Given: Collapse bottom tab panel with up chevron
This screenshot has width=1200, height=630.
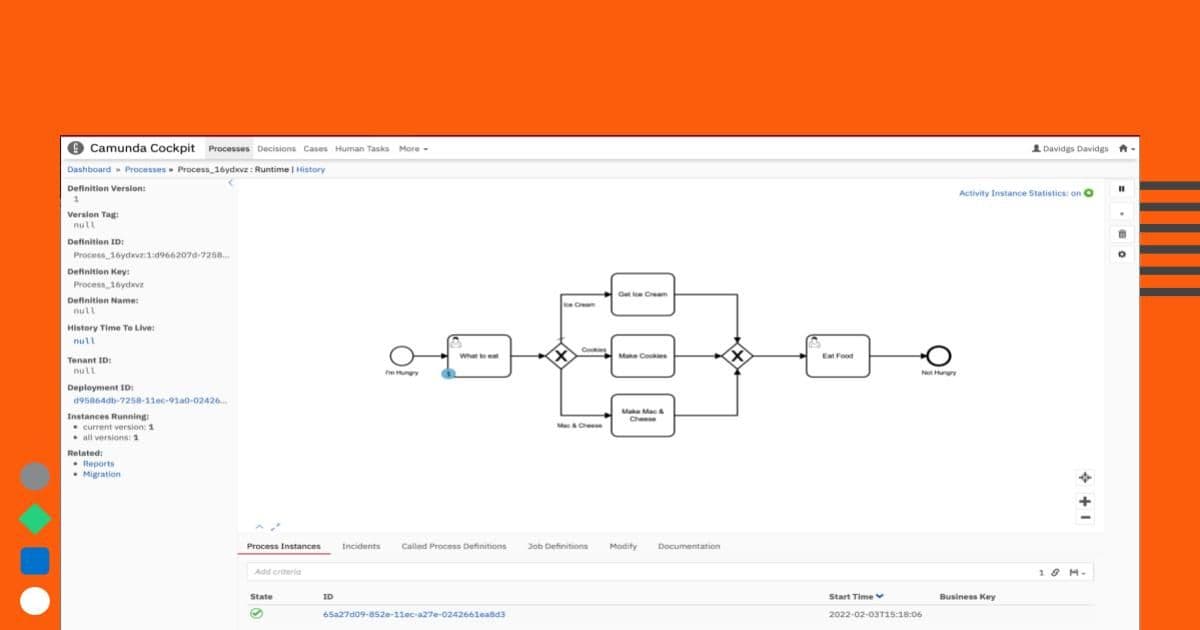Looking at the screenshot, I should point(260,526).
